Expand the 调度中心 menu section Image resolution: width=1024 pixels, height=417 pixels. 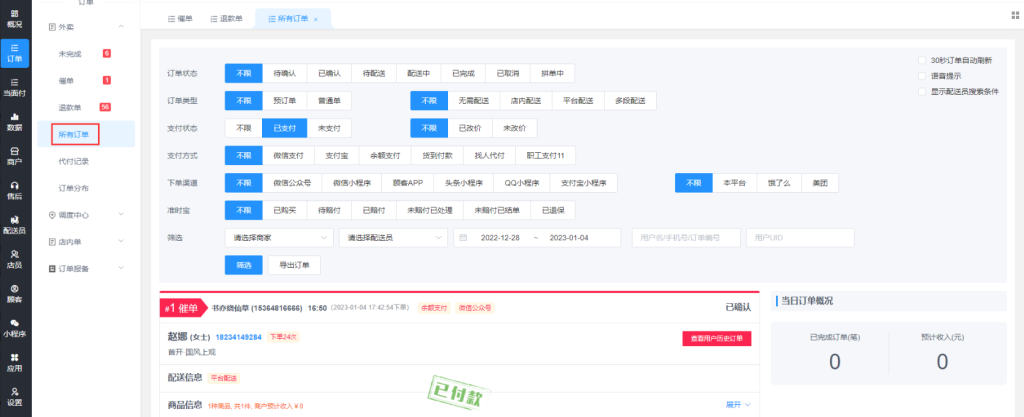tap(90, 214)
